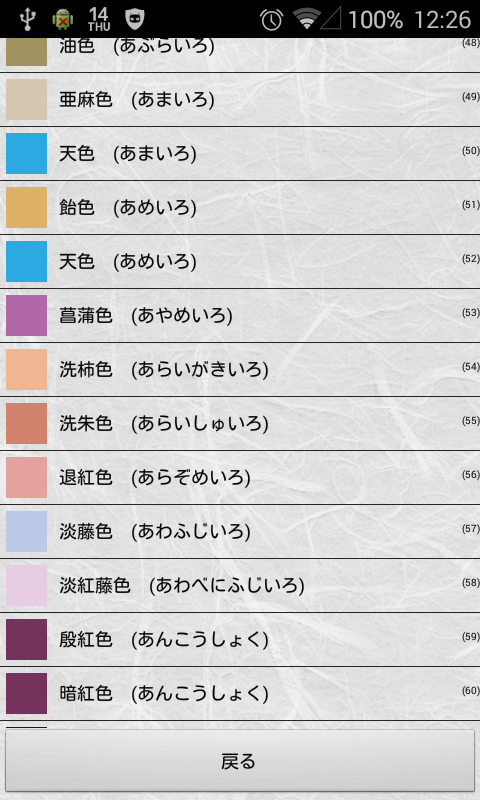This screenshot has height=800, width=480.
Task: Tap the Wi-Fi signal icon
Action: (307, 19)
